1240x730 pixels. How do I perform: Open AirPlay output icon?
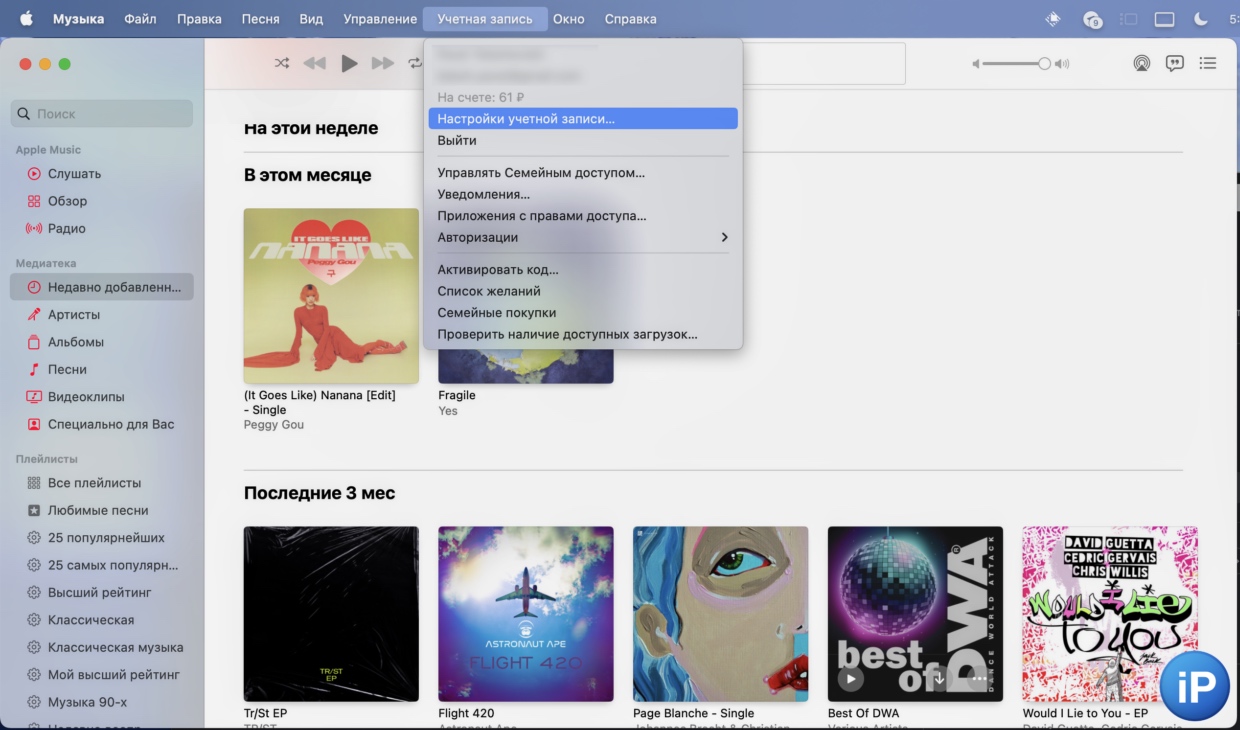coord(1141,63)
